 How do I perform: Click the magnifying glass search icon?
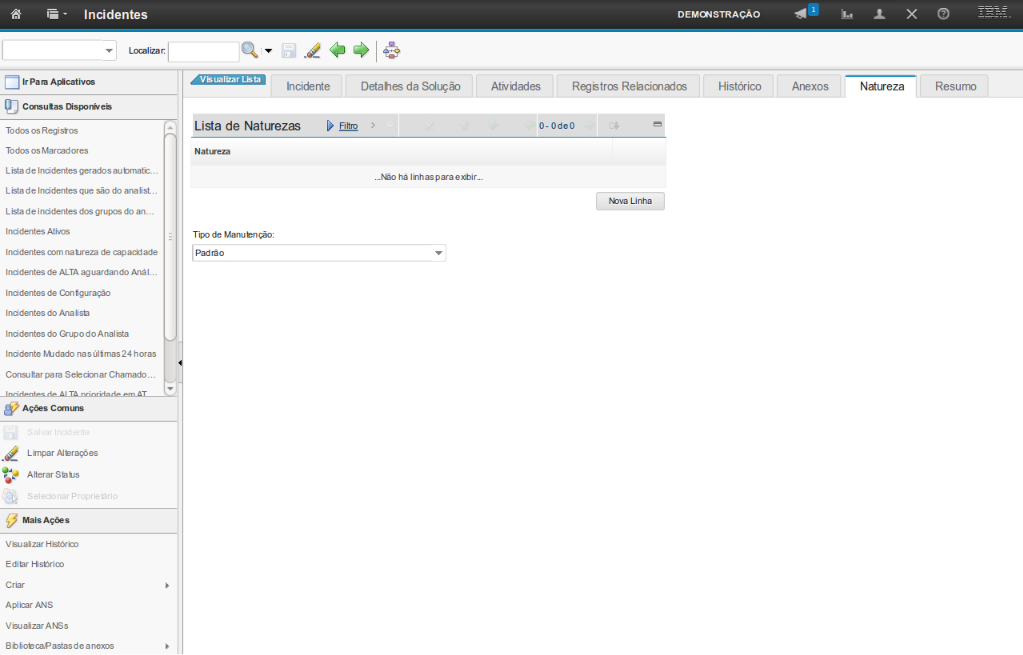coord(249,50)
